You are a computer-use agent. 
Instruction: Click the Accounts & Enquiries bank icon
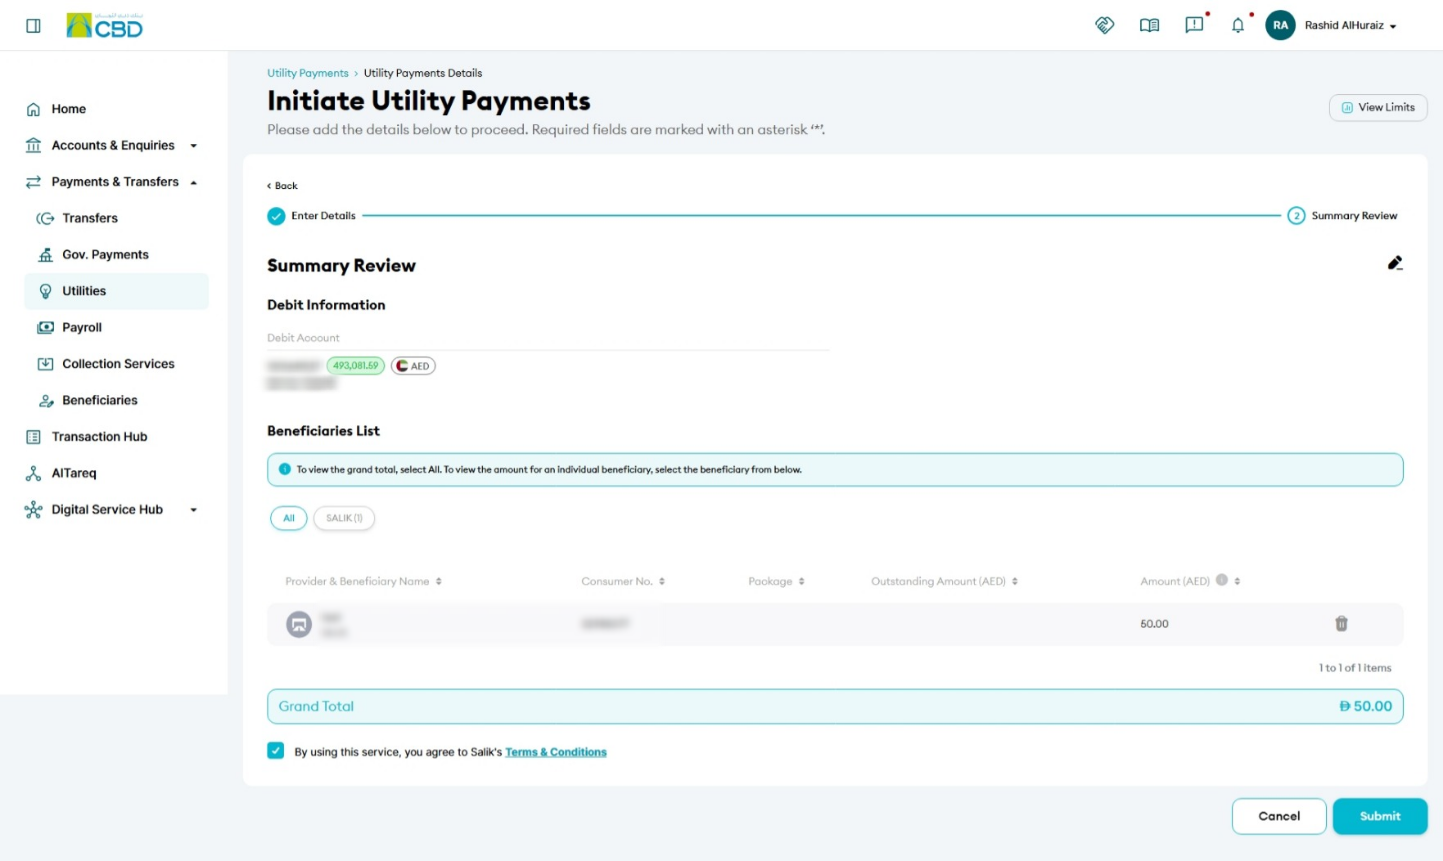33,145
